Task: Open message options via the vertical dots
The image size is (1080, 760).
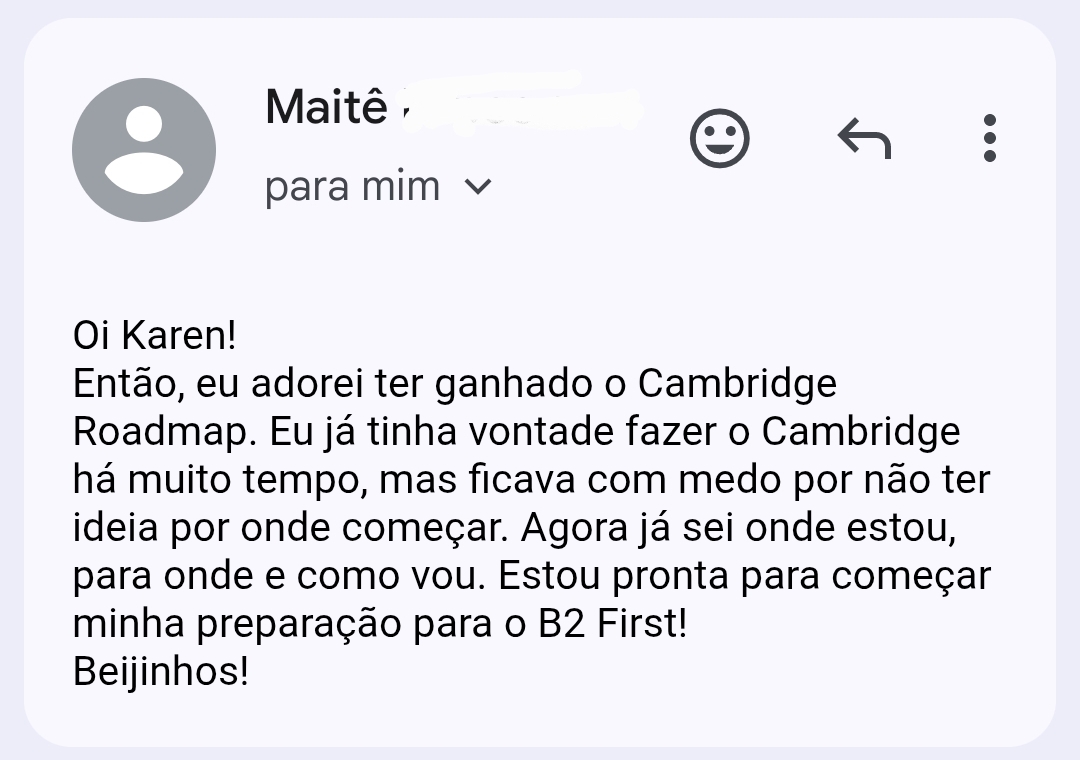Action: click(989, 138)
